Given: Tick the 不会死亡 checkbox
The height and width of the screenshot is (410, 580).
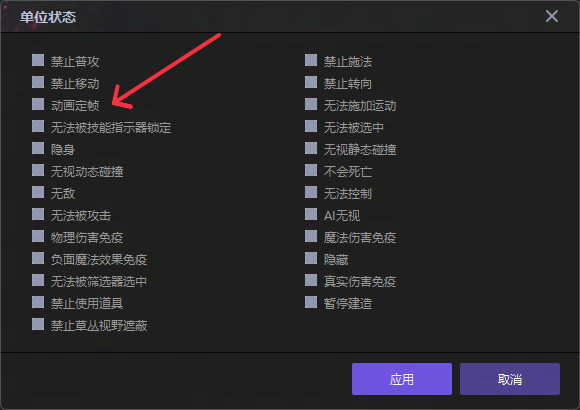Looking at the screenshot, I should coord(311,170).
